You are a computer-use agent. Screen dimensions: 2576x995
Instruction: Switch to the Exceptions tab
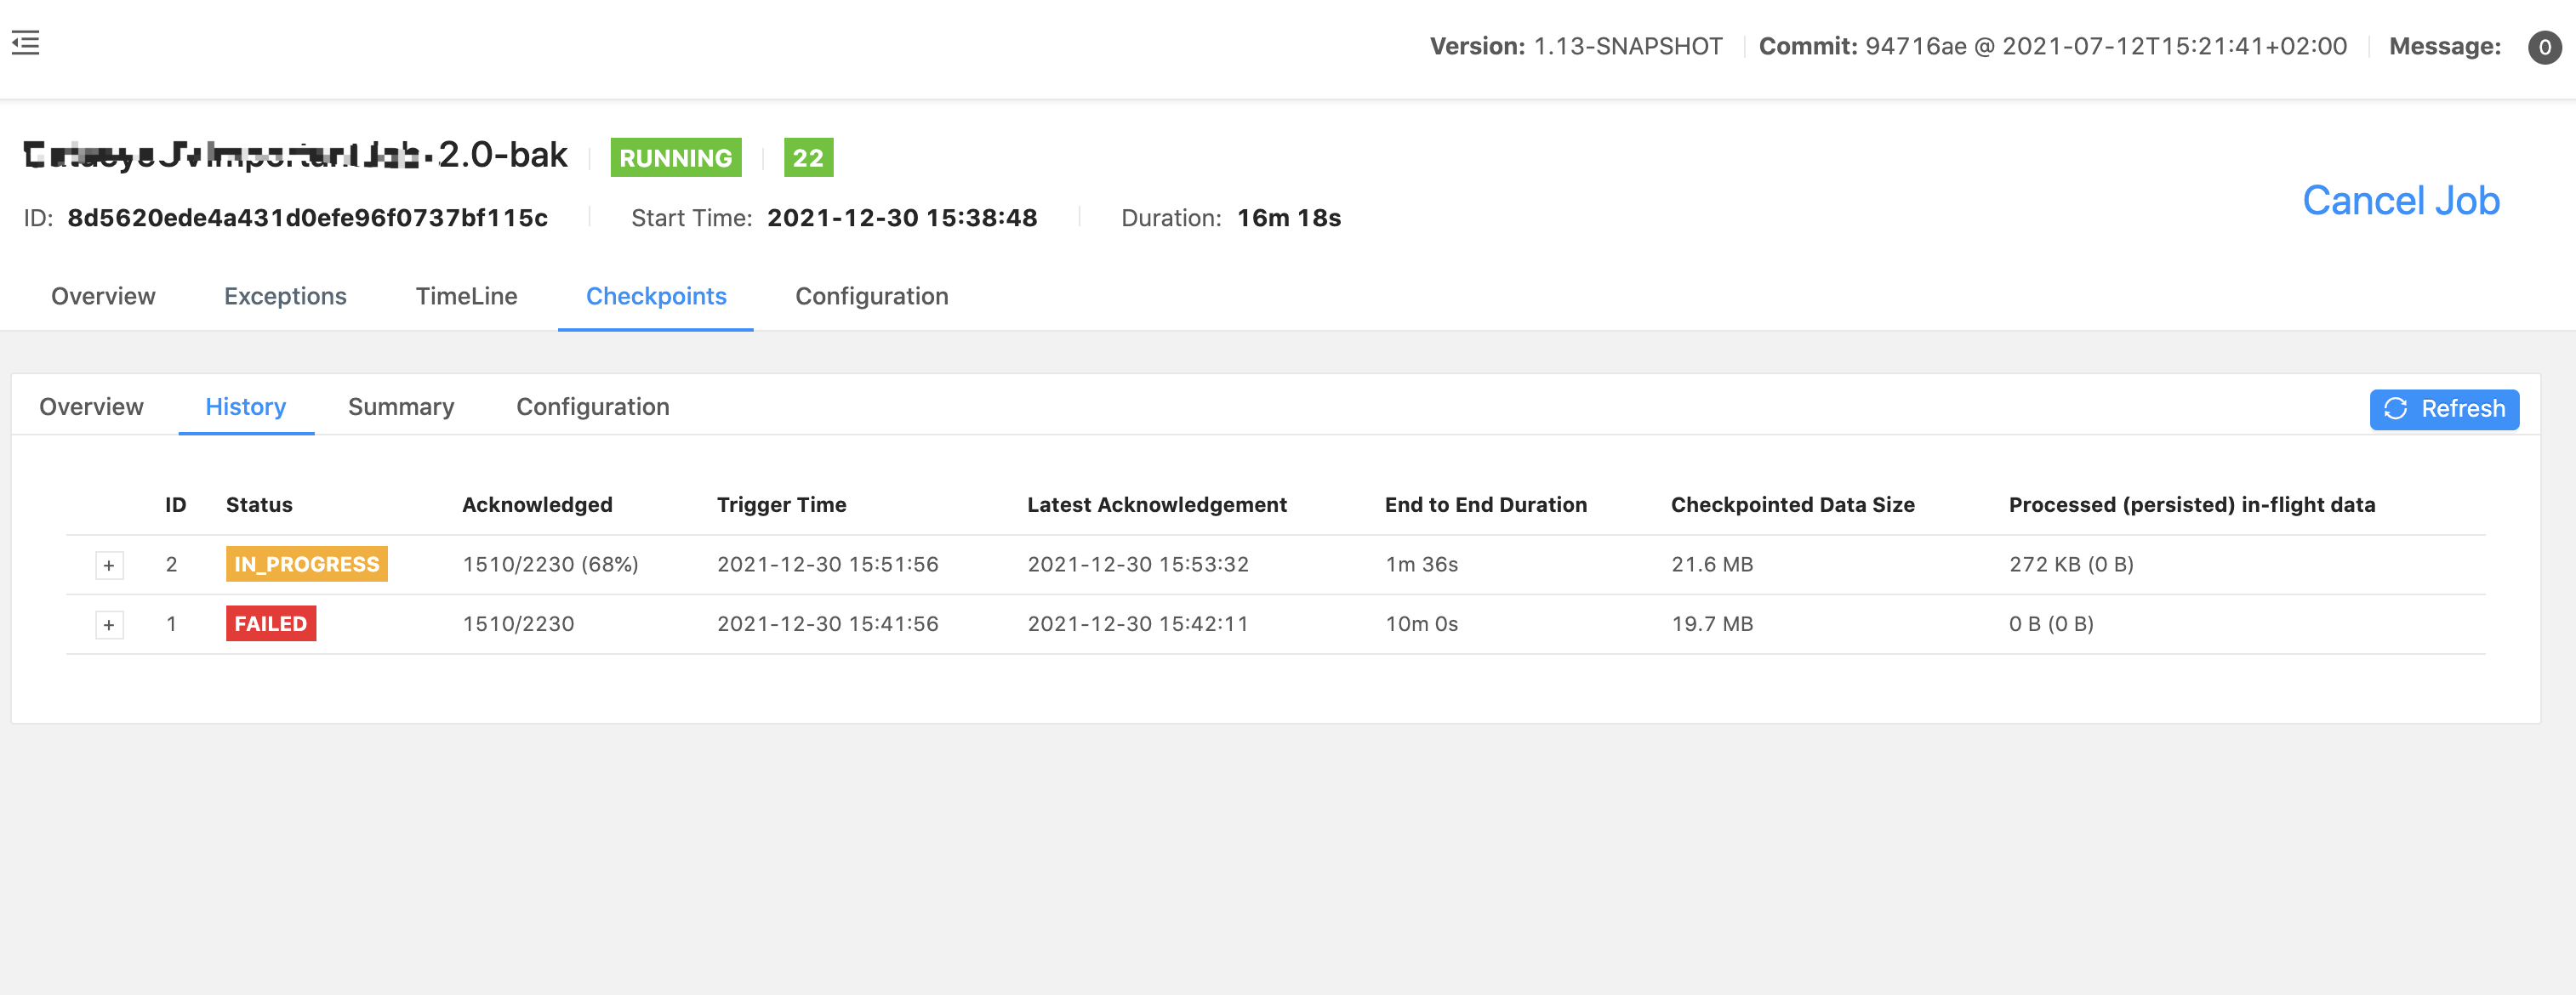tap(285, 296)
